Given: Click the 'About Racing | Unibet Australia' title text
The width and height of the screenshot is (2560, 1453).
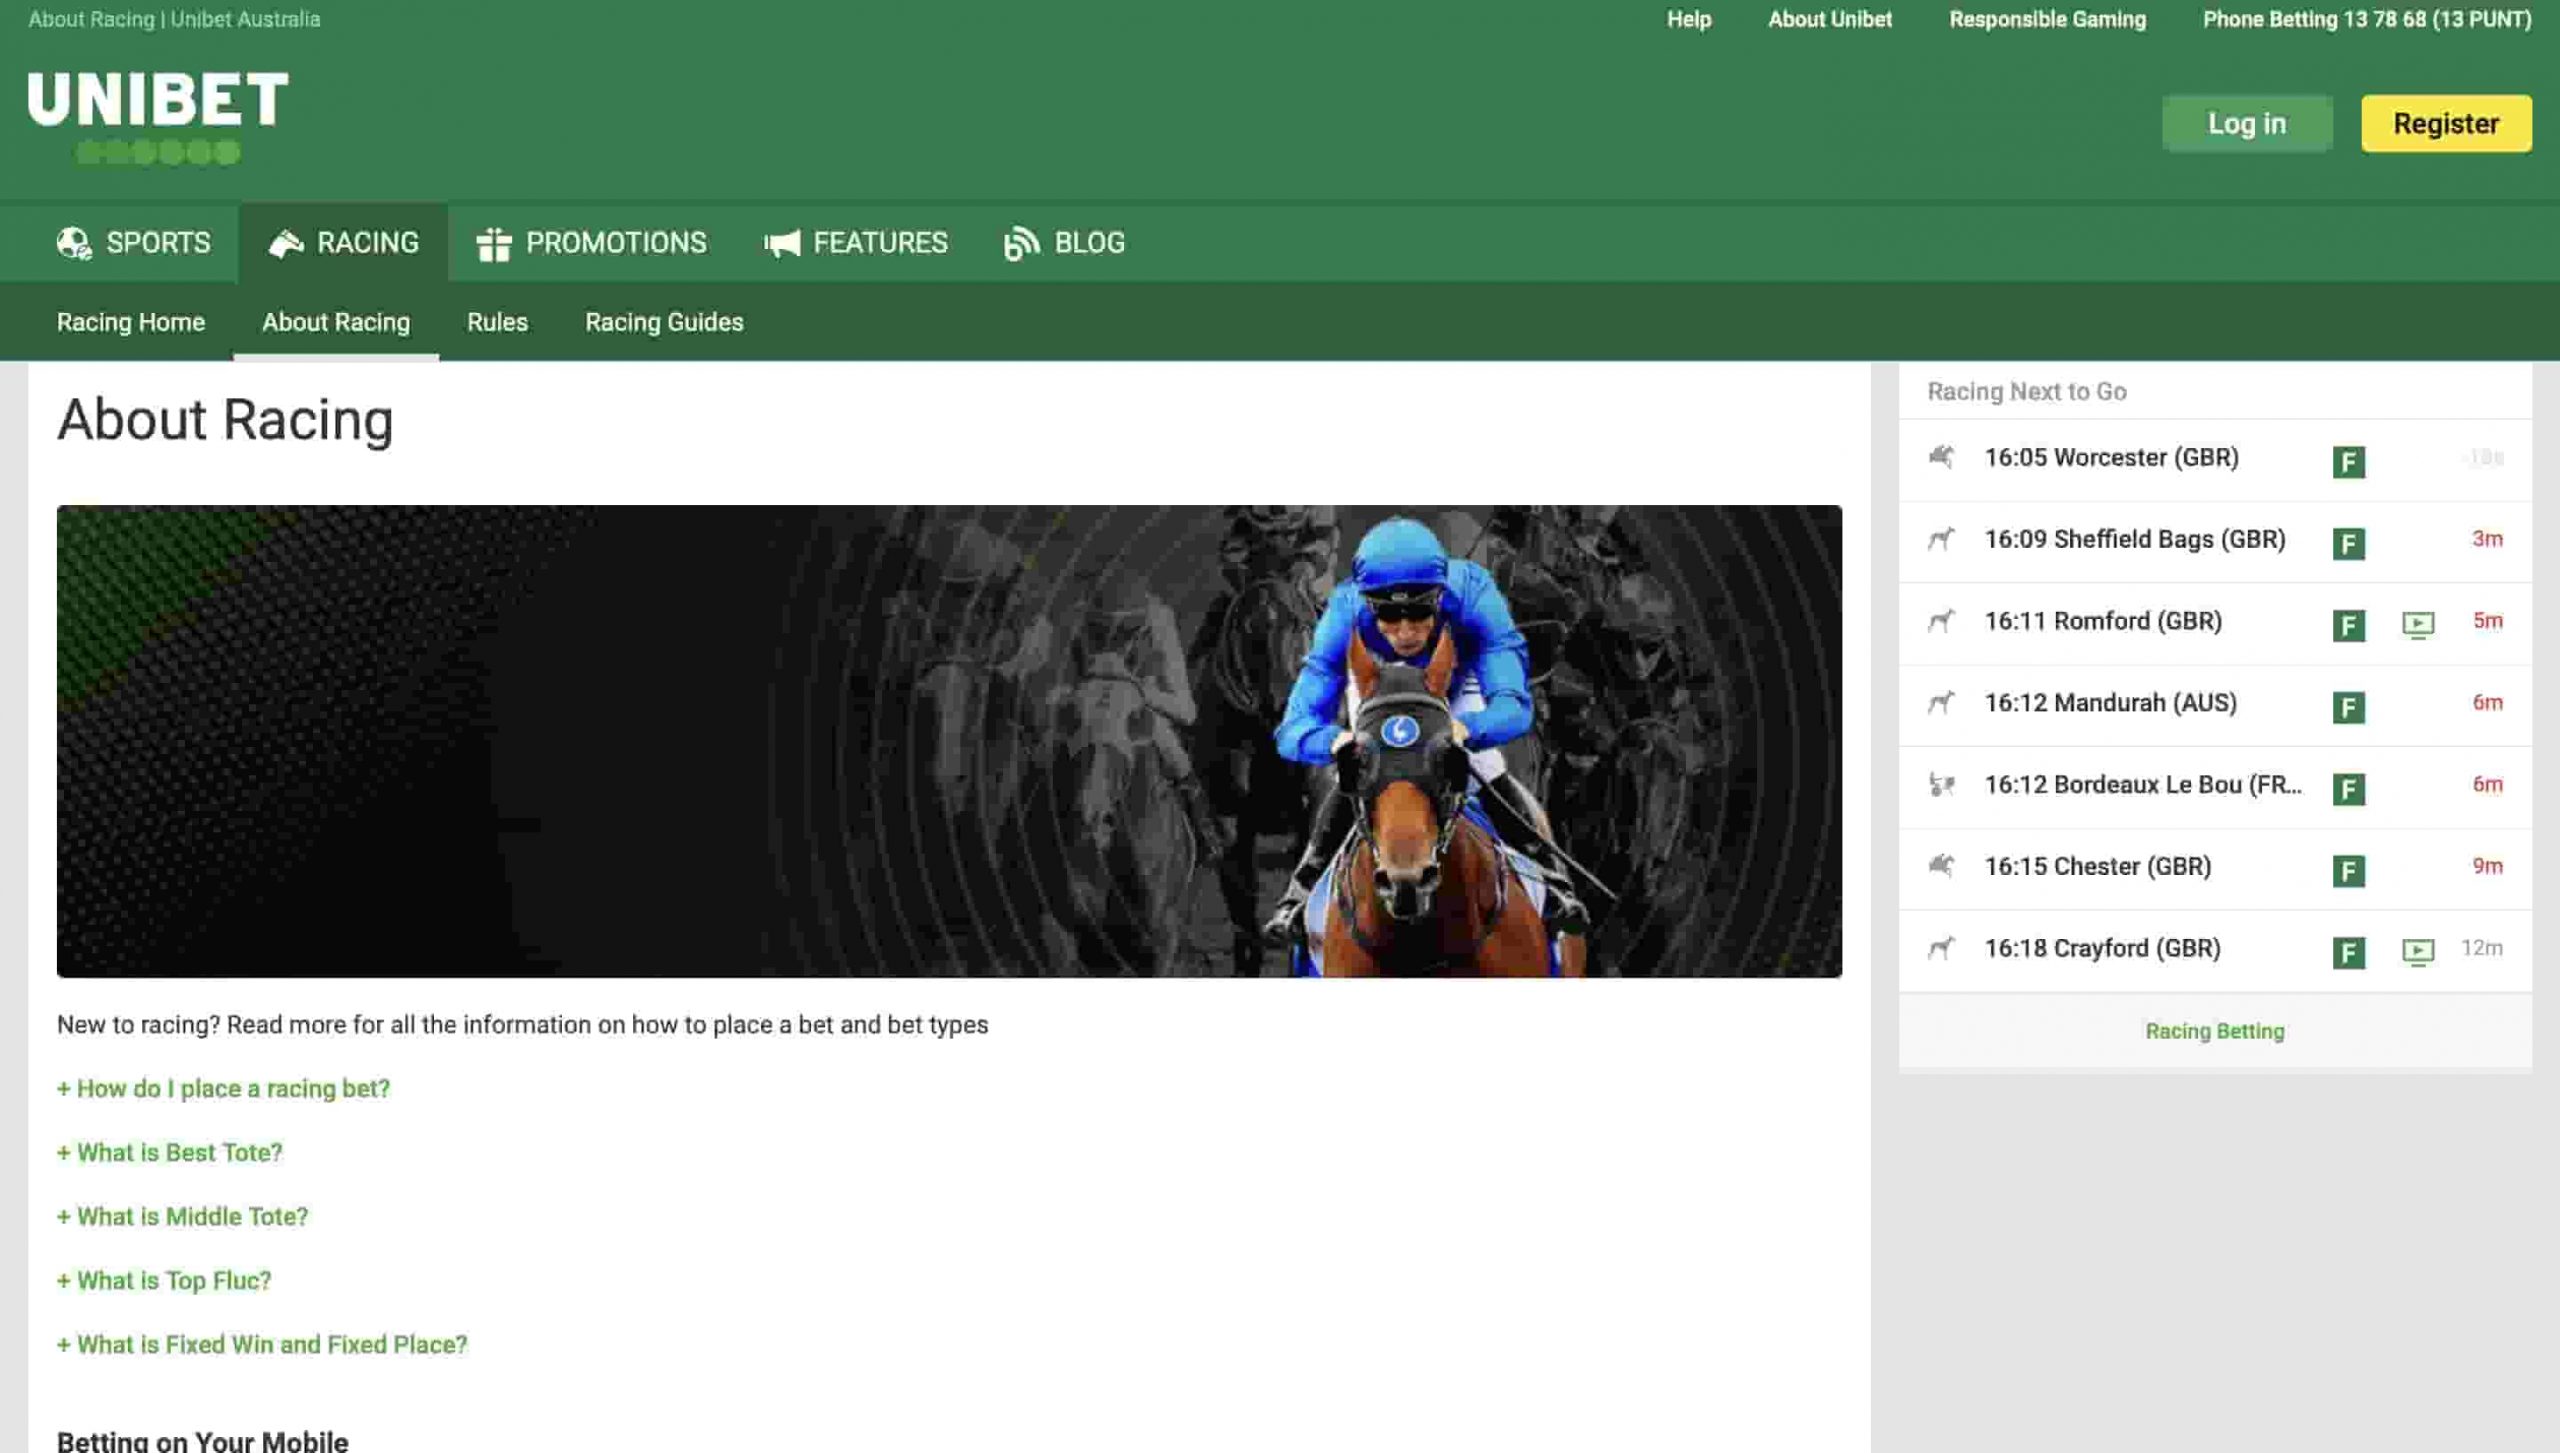Looking at the screenshot, I should pyautogui.click(x=174, y=19).
